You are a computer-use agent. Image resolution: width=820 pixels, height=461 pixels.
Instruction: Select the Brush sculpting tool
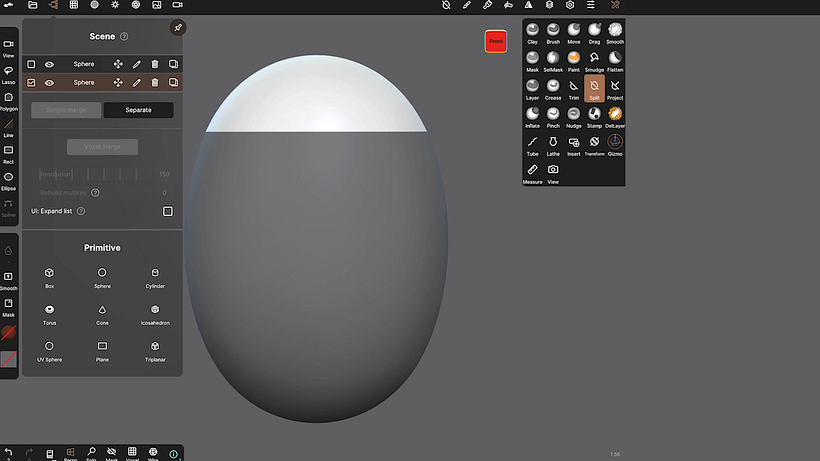[553, 33]
